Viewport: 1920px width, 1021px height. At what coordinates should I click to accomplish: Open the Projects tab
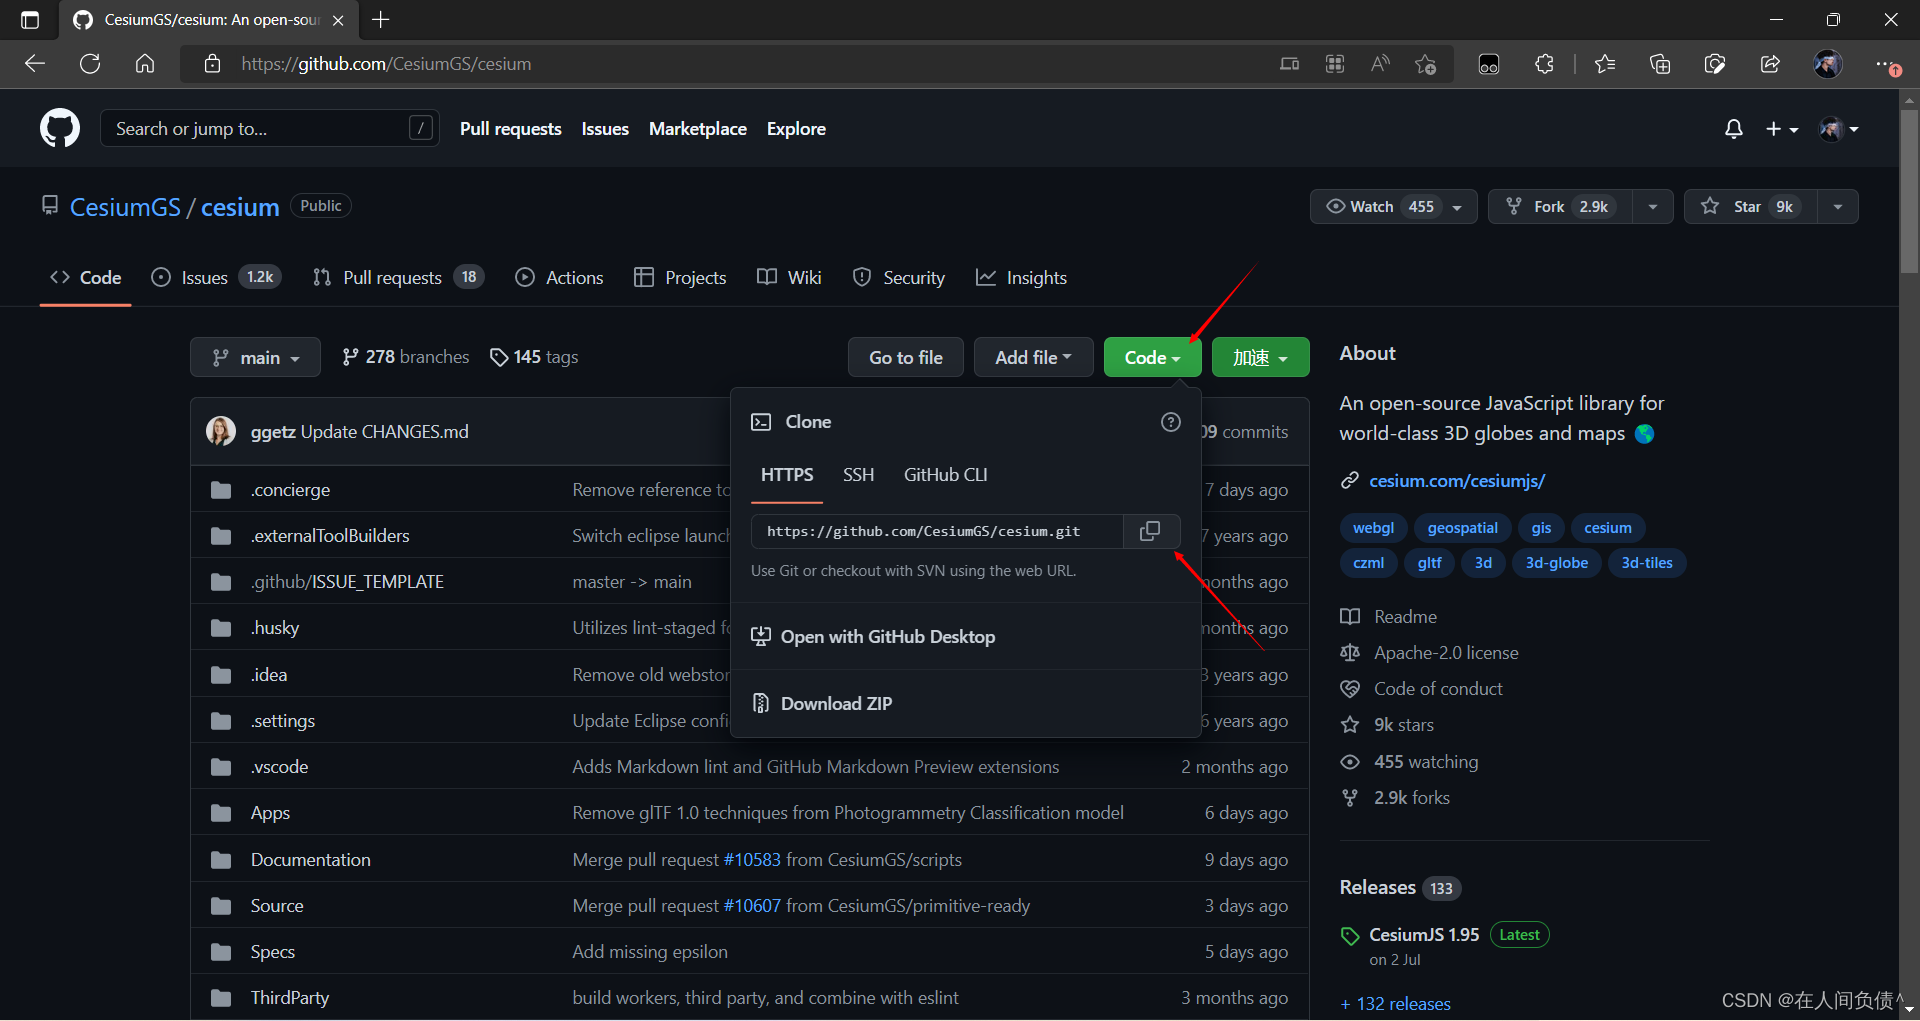click(680, 277)
